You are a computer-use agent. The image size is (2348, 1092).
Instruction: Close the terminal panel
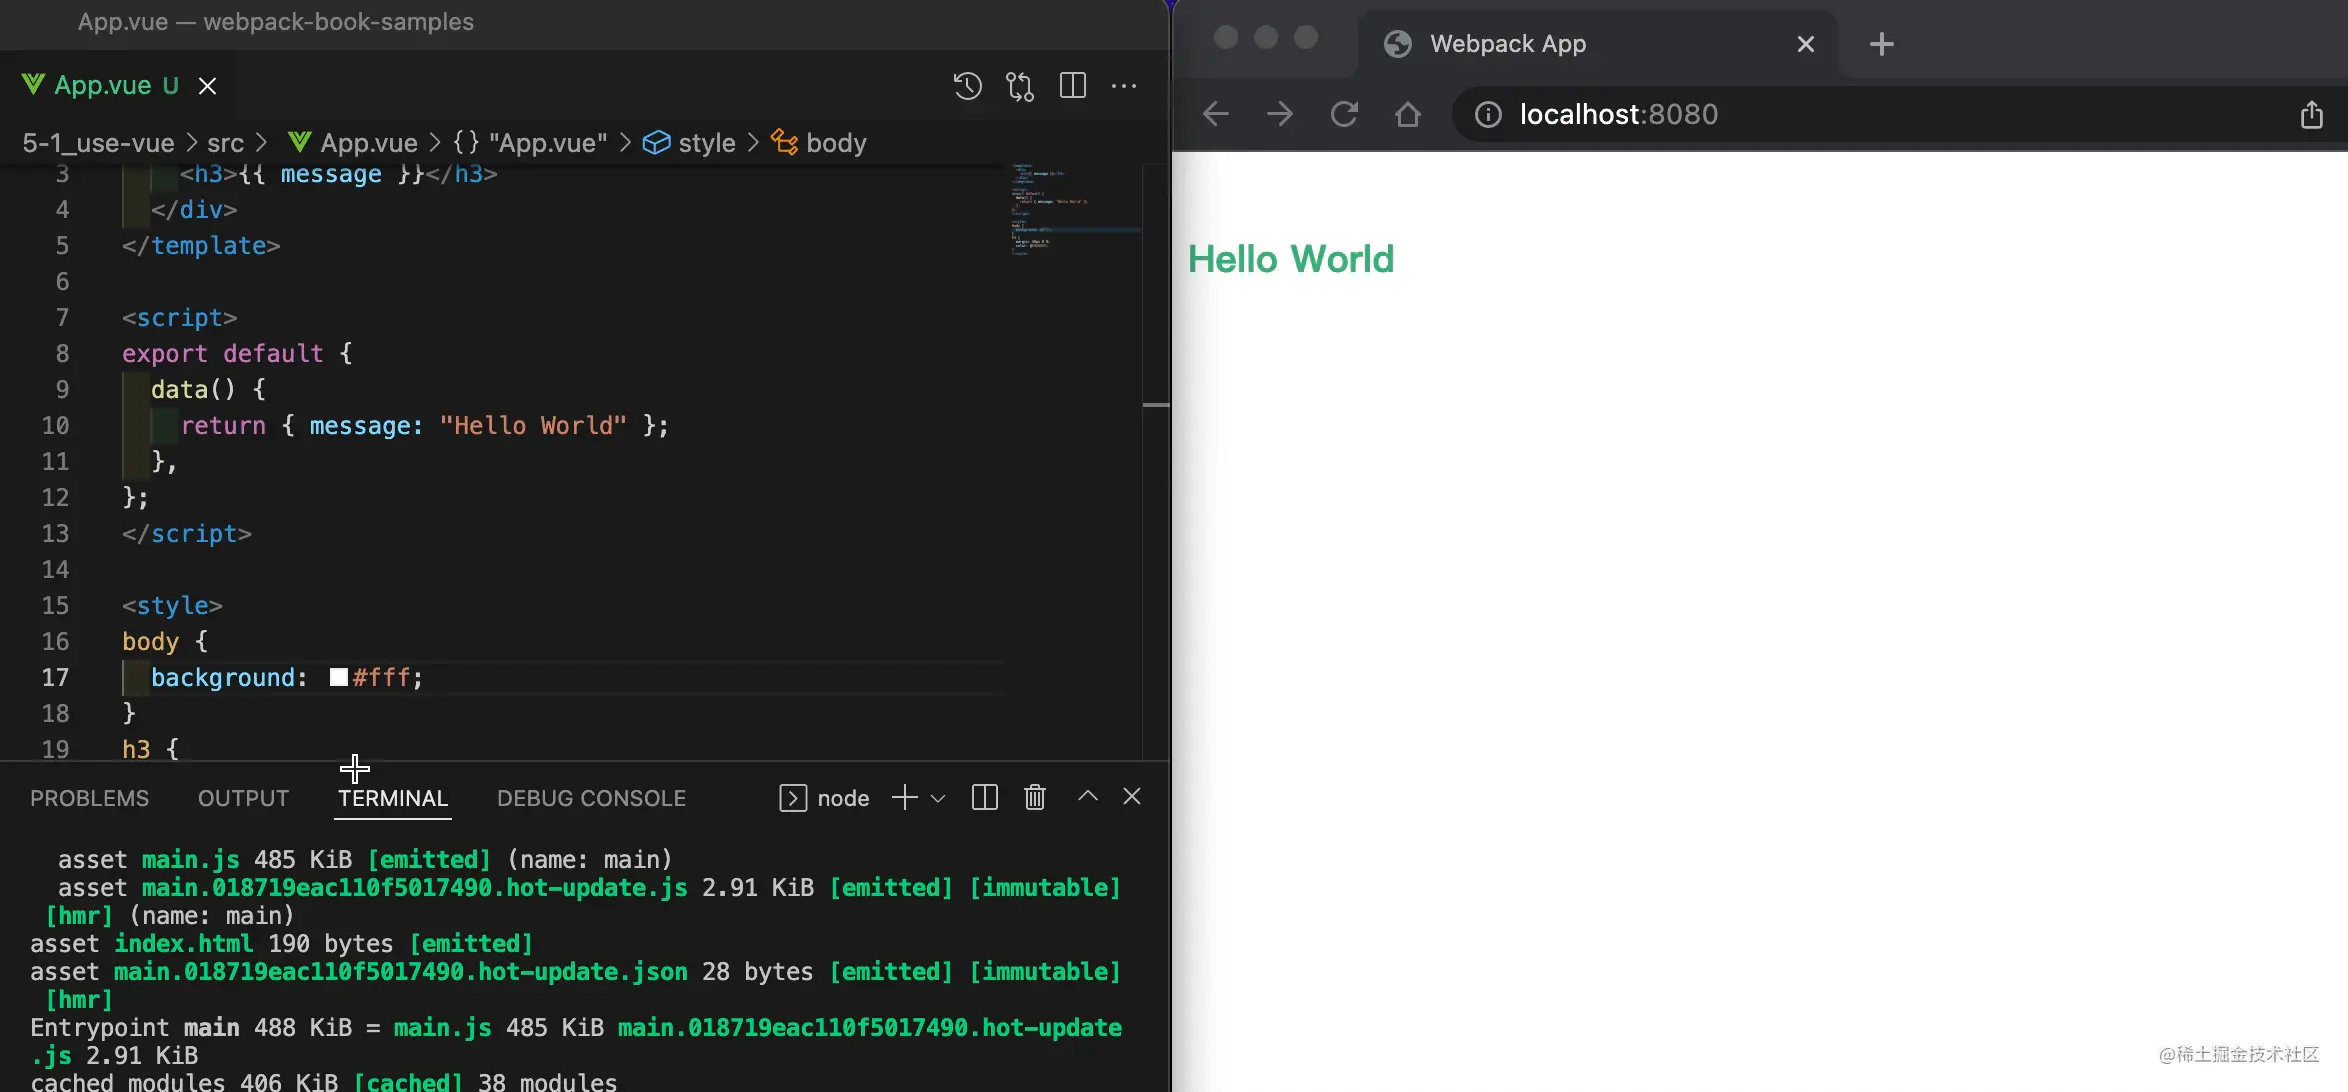1132,796
